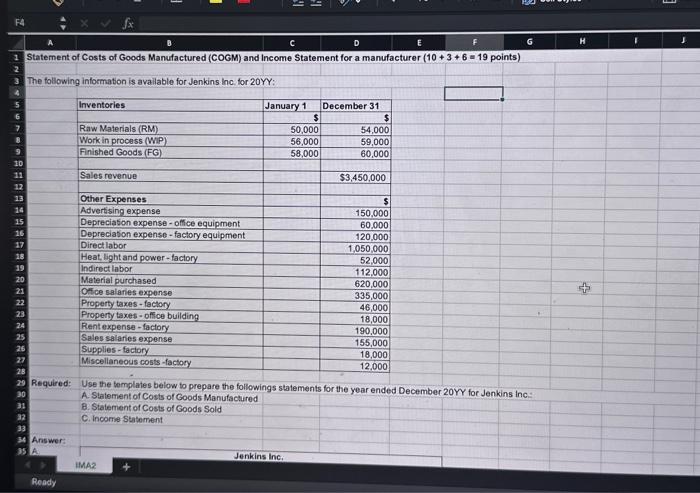
Task: Select row 1 header
Action: pos(17,58)
